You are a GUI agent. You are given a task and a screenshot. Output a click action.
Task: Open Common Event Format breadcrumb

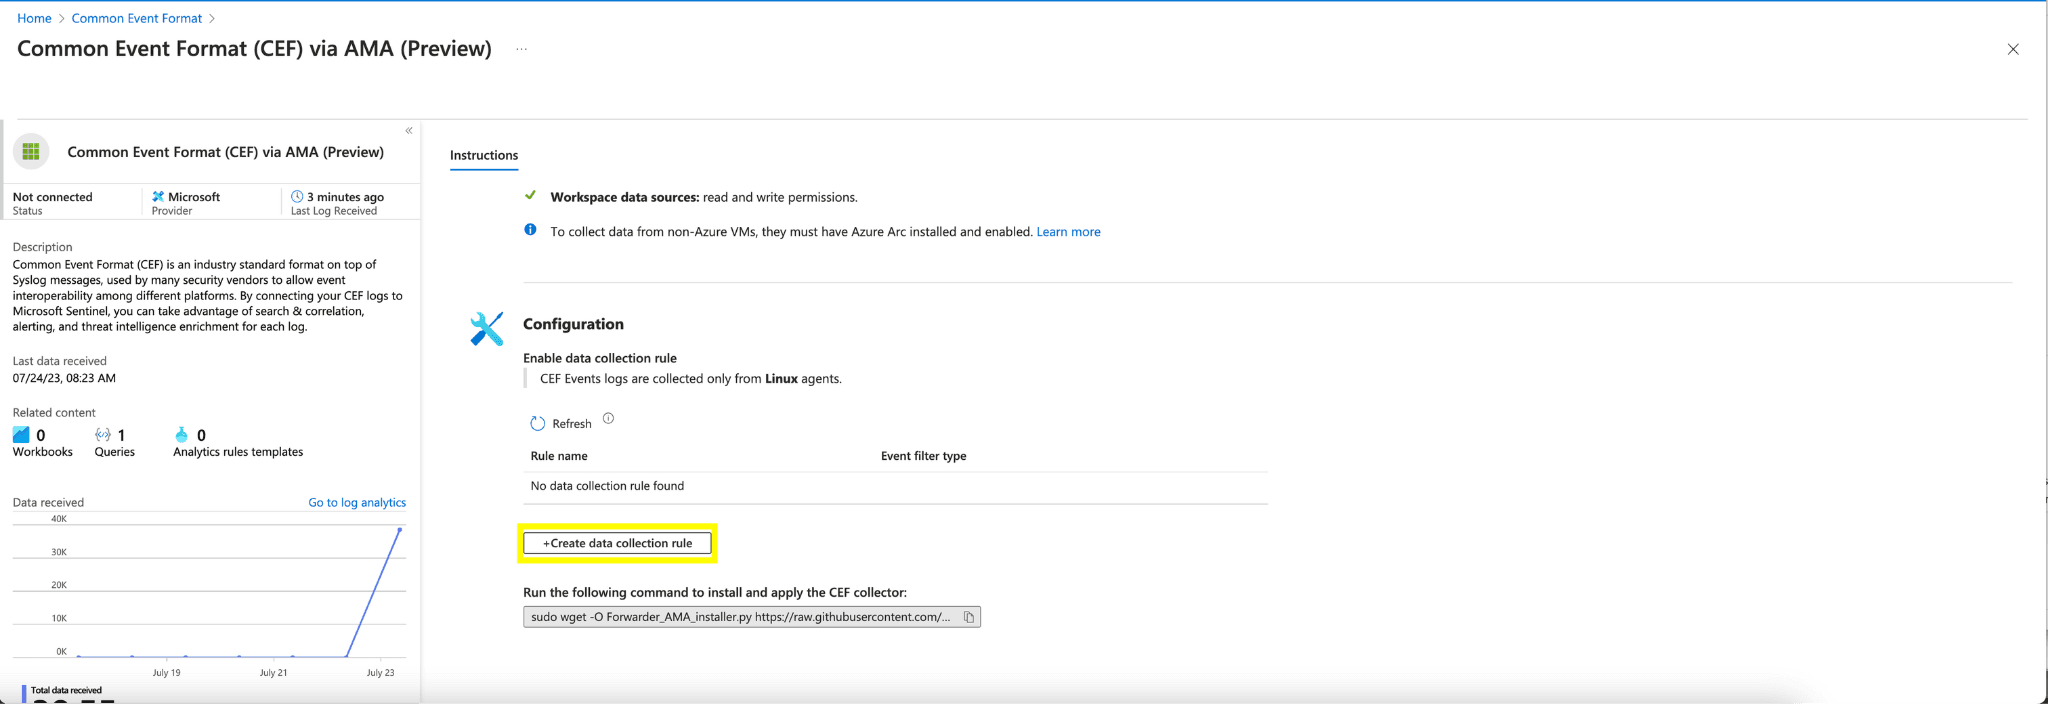[137, 18]
